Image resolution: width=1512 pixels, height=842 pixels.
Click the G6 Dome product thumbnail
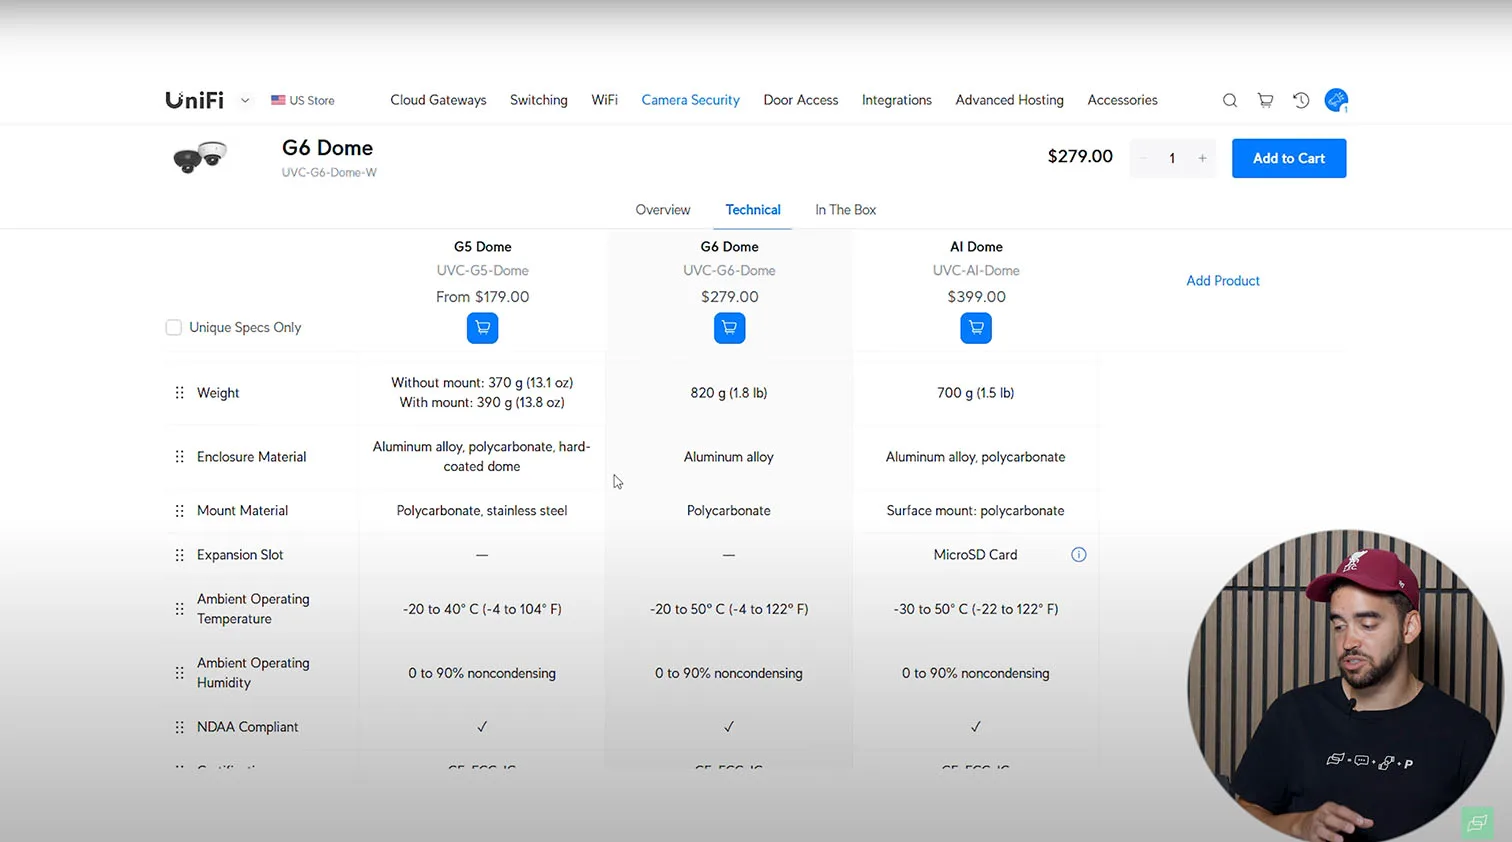point(200,157)
